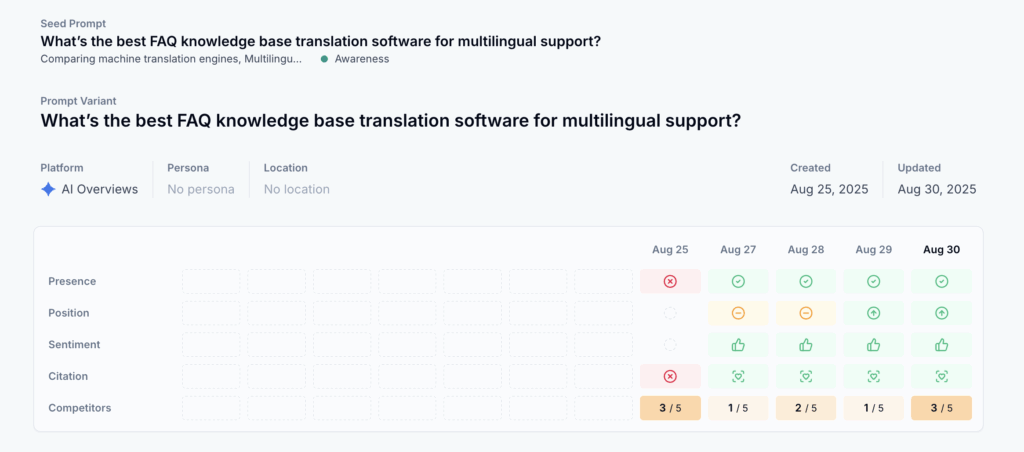This screenshot has width=1024, height=452.
Task: Click the Aug 30 presence checkmark icon
Action: click(x=941, y=282)
